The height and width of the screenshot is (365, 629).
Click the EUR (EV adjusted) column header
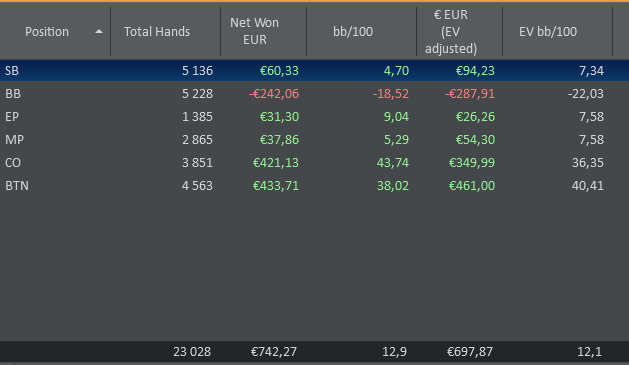pos(451,32)
